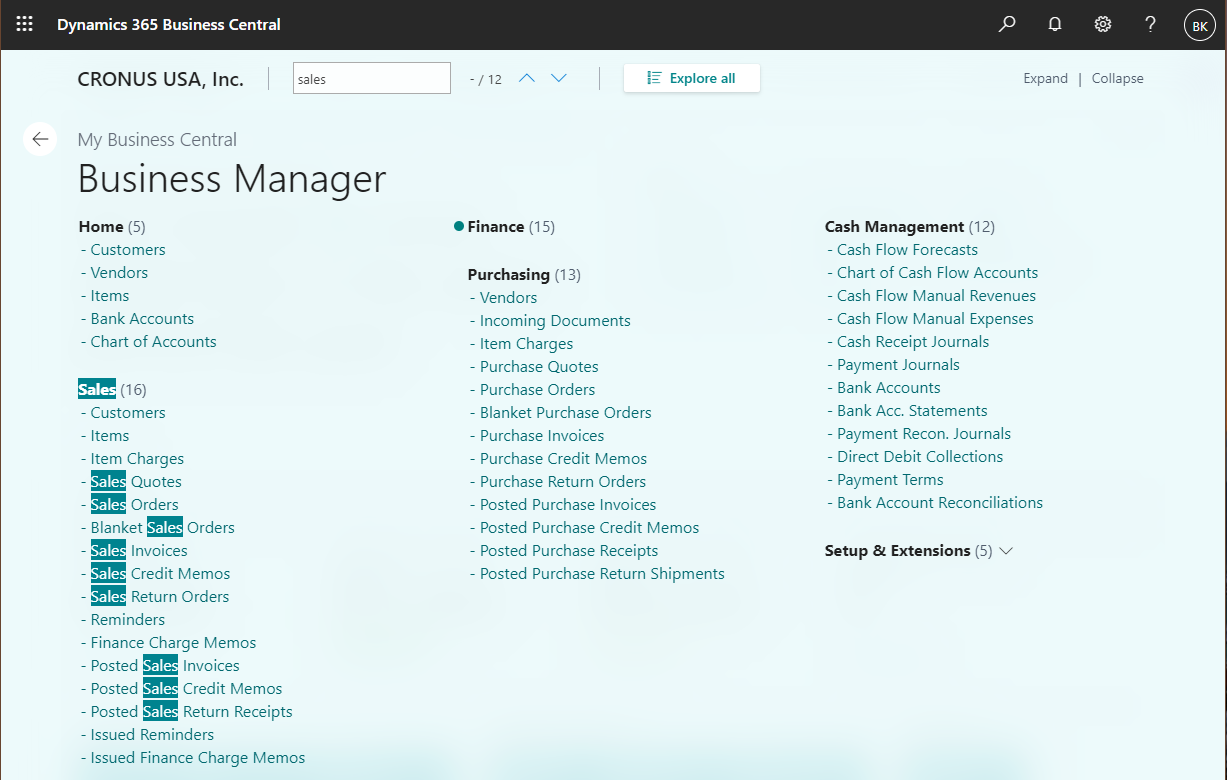Open Purchase Orders link
This screenshot has width=1227, height=780.
click(537, 390)
